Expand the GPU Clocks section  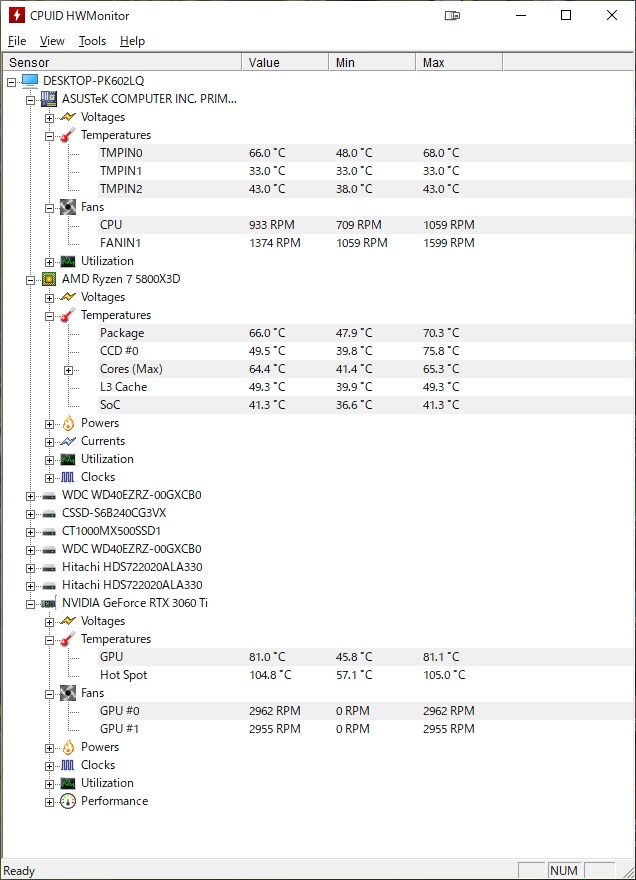point(49,766)
